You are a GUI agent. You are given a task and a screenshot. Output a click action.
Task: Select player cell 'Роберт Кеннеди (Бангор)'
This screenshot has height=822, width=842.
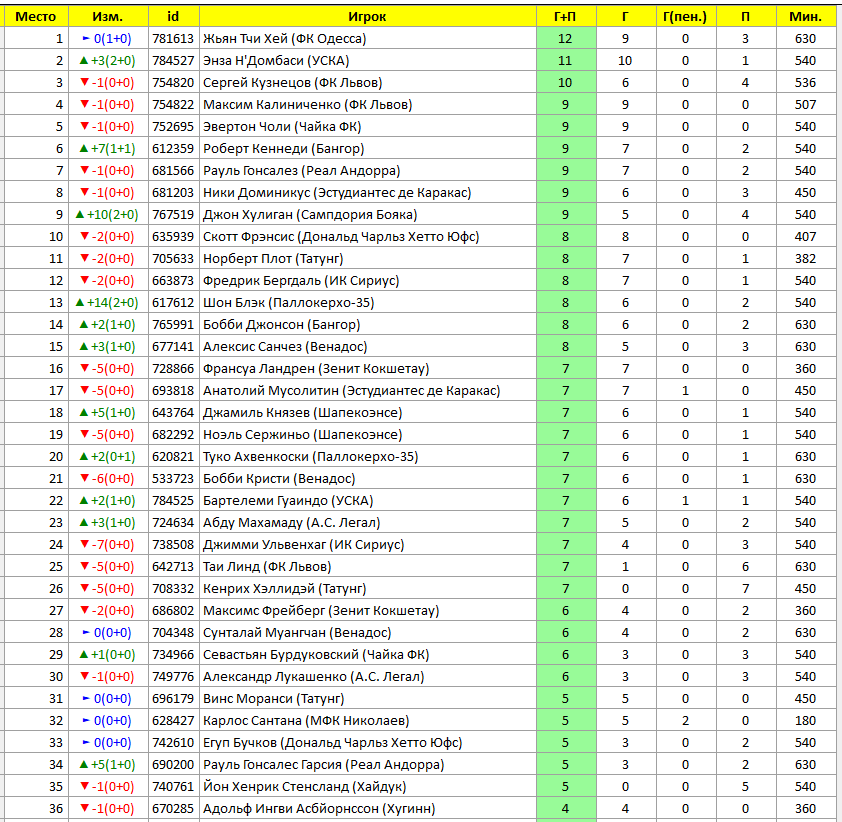367,149
